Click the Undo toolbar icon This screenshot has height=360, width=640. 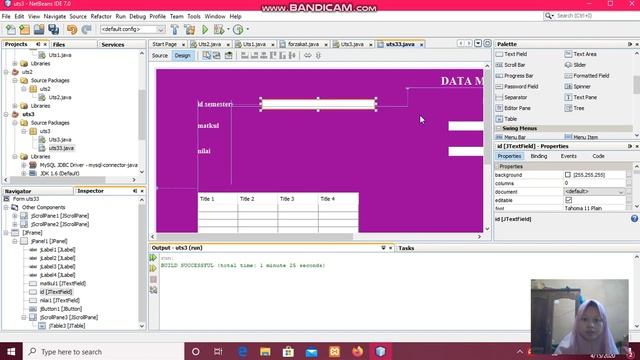point(72,29)
